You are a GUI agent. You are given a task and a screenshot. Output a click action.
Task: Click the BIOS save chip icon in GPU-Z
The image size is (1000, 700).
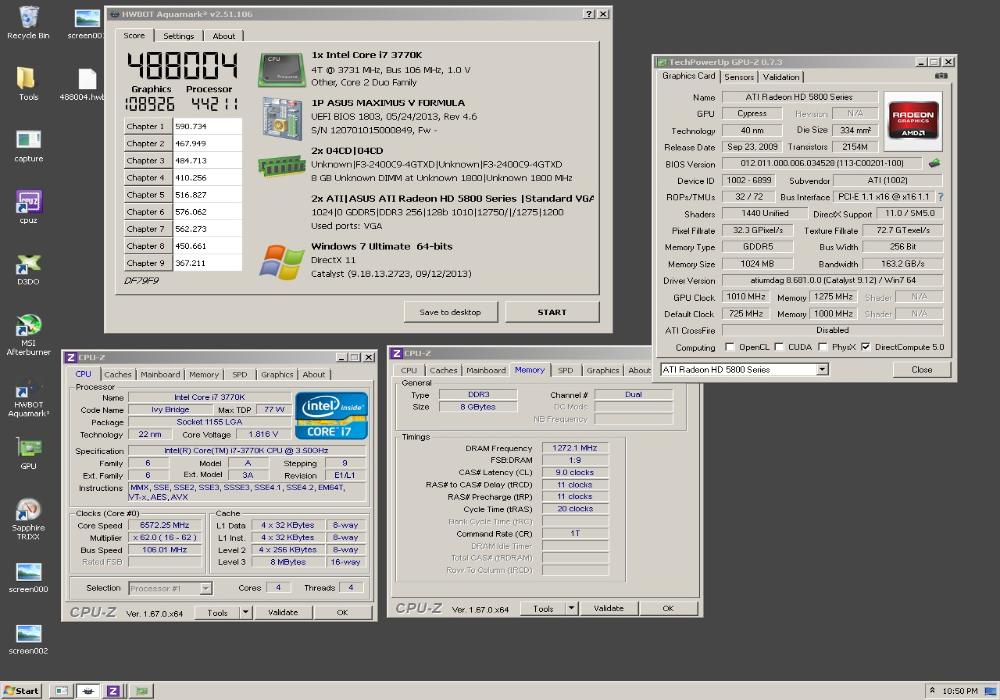(934, 163)
